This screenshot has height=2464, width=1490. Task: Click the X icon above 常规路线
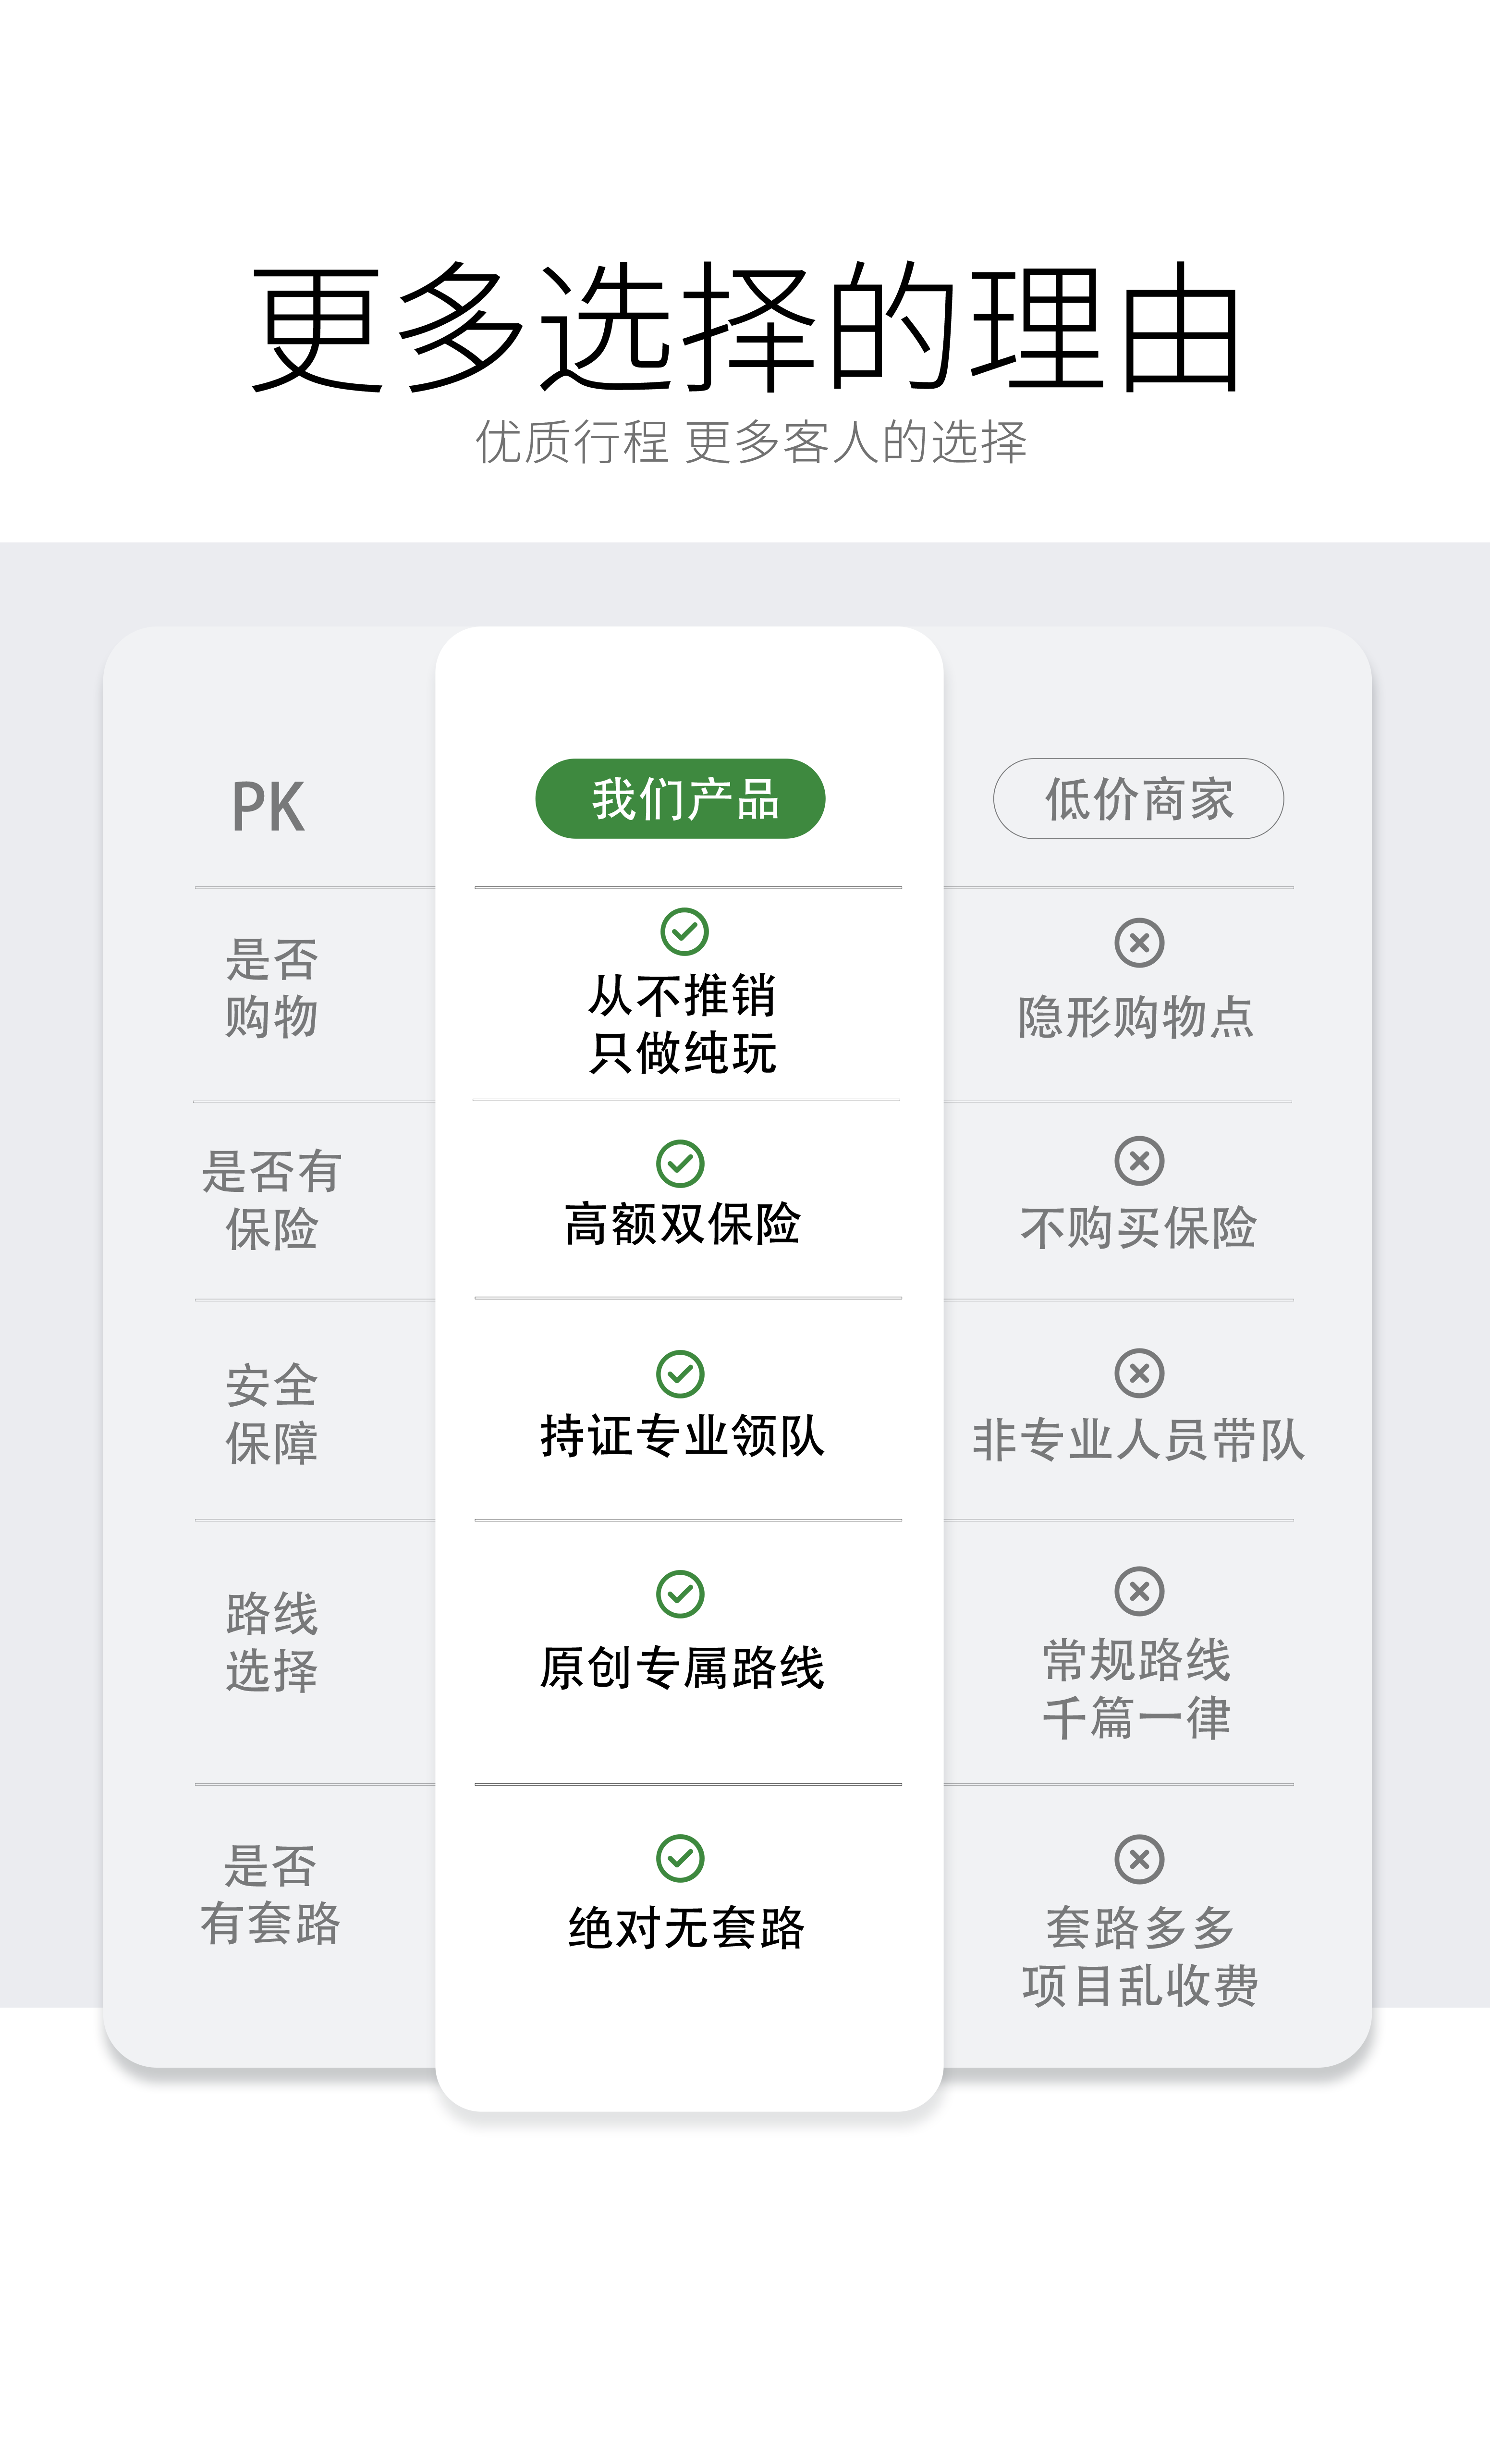(x=1139, y=1591)
